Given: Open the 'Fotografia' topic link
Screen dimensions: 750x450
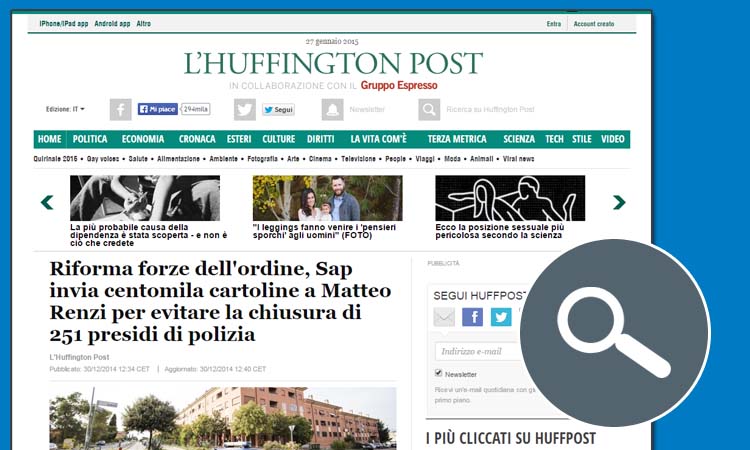Looking at the screenshot, I should [262, 159].
